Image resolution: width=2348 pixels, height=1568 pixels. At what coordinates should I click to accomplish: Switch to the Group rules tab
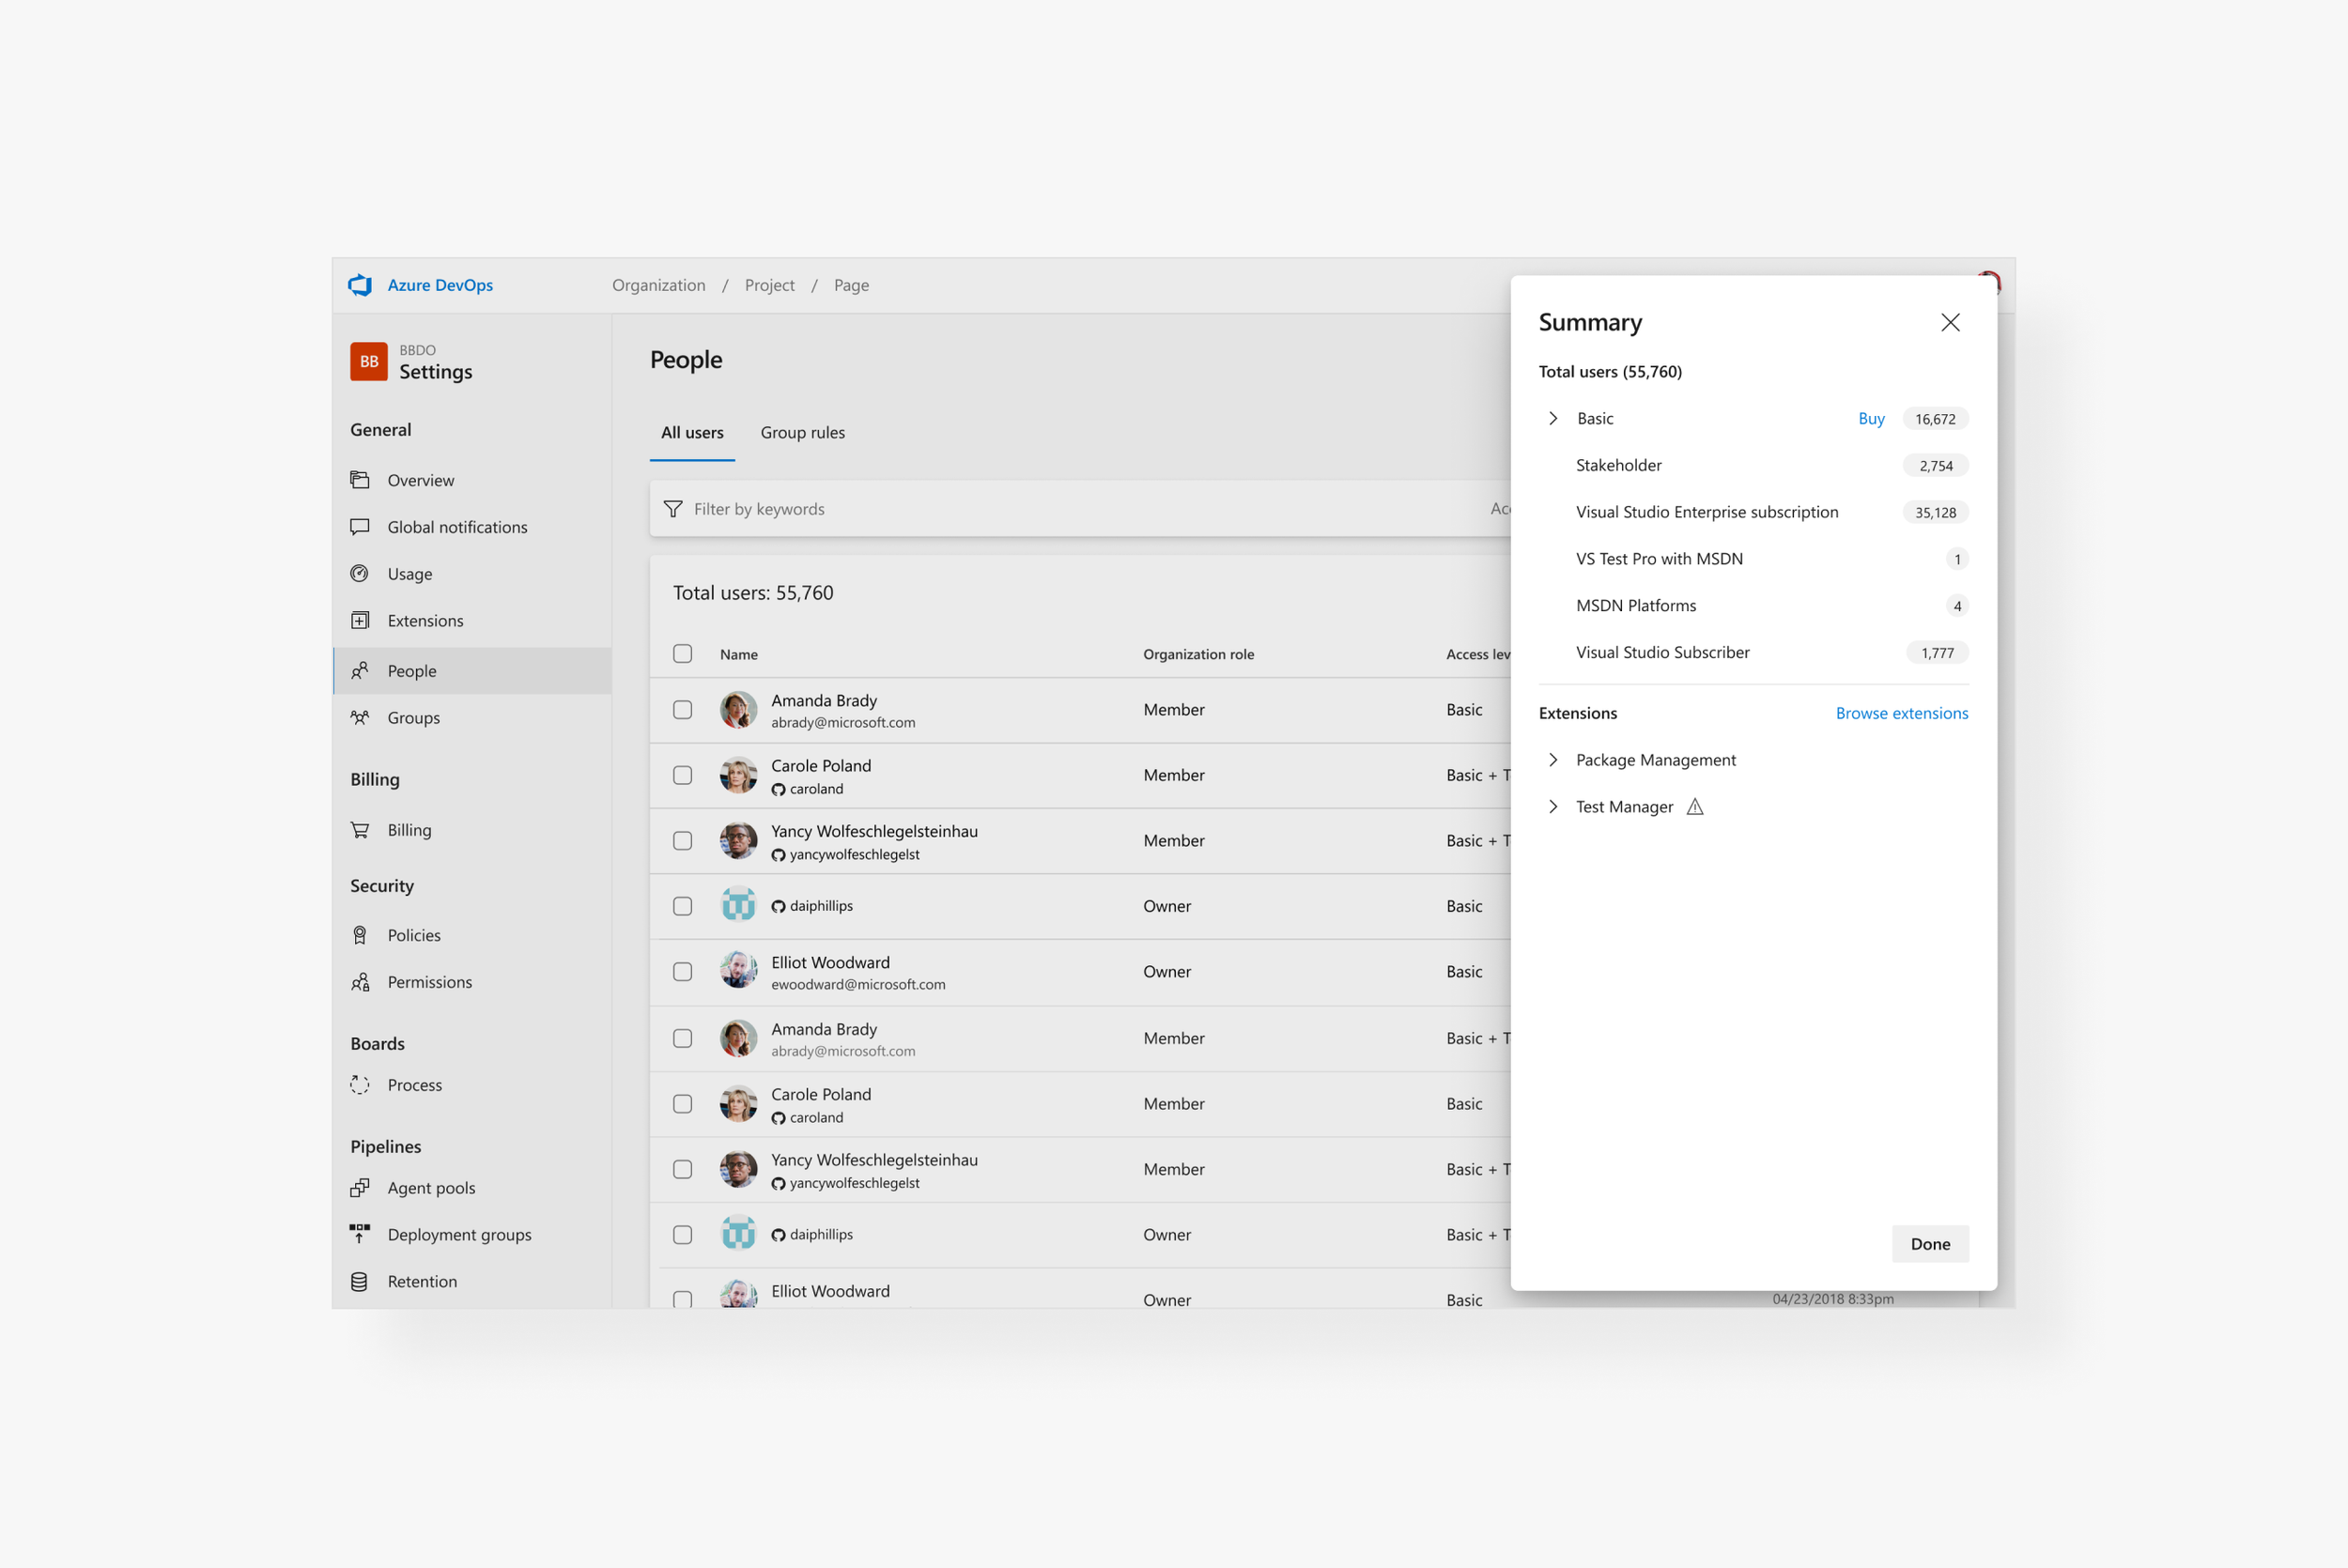[802, 432]
